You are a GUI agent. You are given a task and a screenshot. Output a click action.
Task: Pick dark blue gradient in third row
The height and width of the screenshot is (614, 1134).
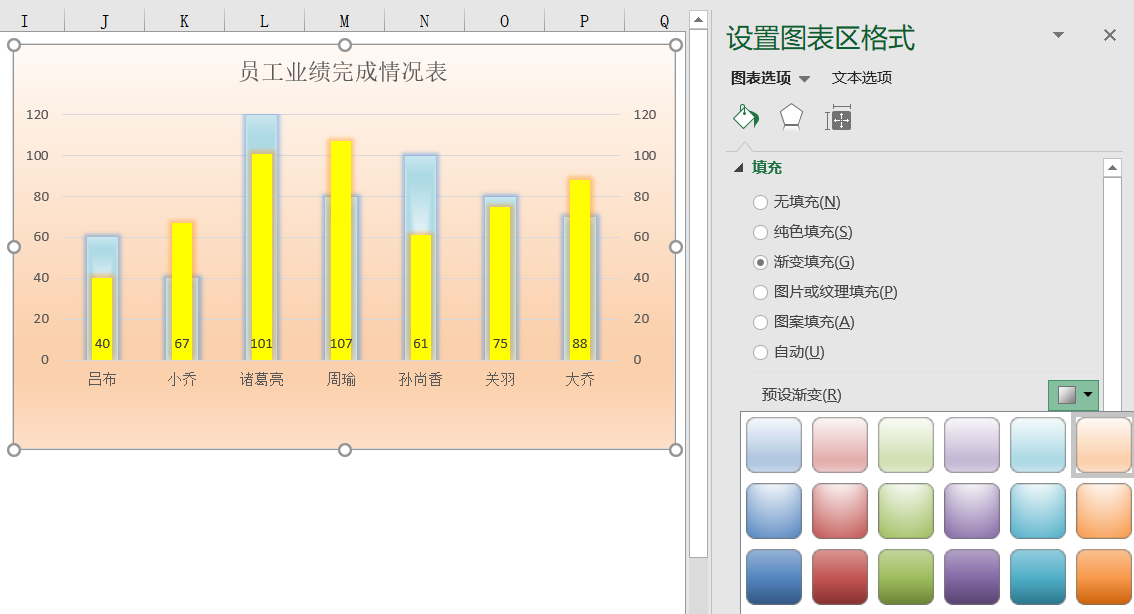(774, 577)
